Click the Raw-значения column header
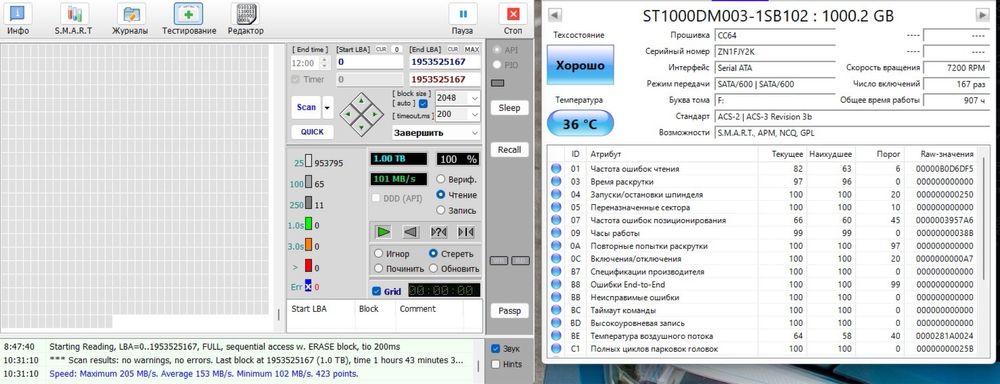Image resolution: width=1000 pixels, height=384 pixels. click(x=942, y=154)
